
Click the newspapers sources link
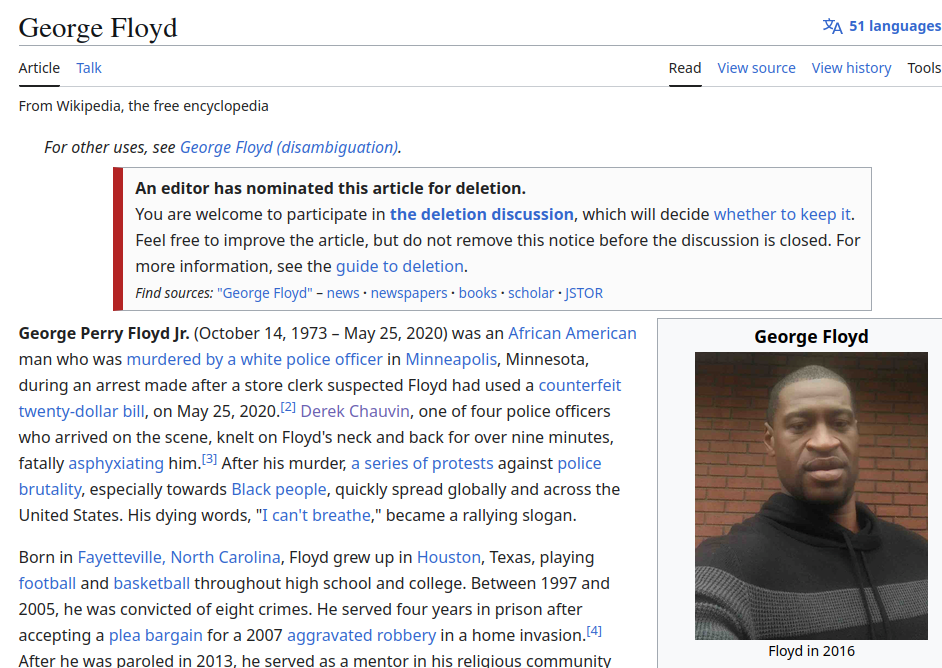click(x=409, y=293)
